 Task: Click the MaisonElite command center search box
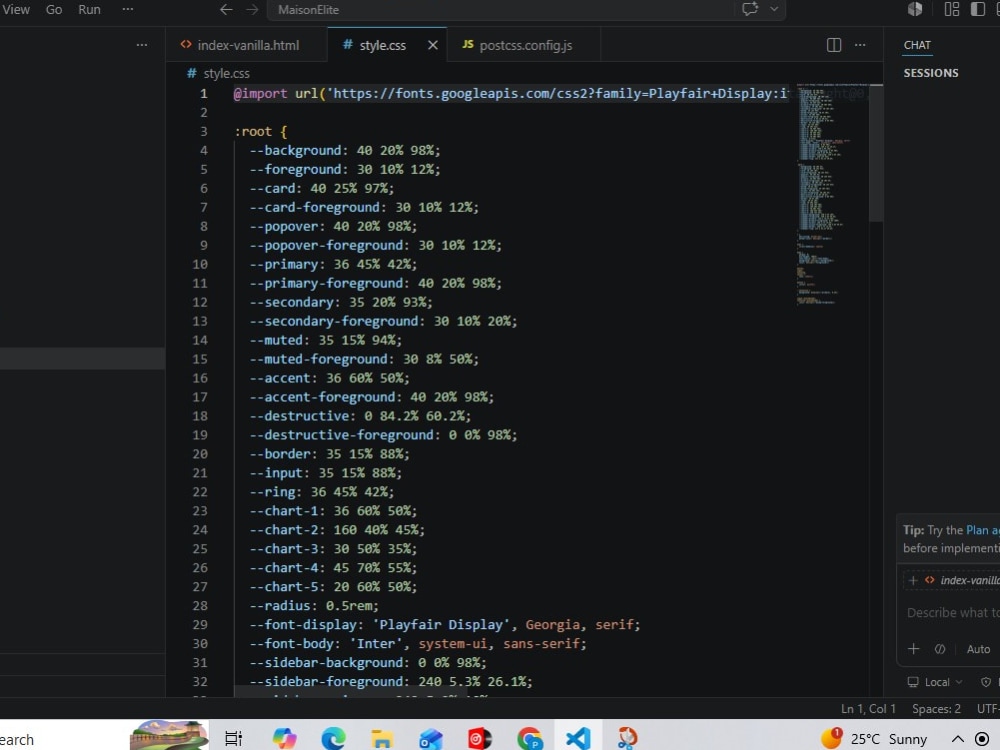[499, 10]
